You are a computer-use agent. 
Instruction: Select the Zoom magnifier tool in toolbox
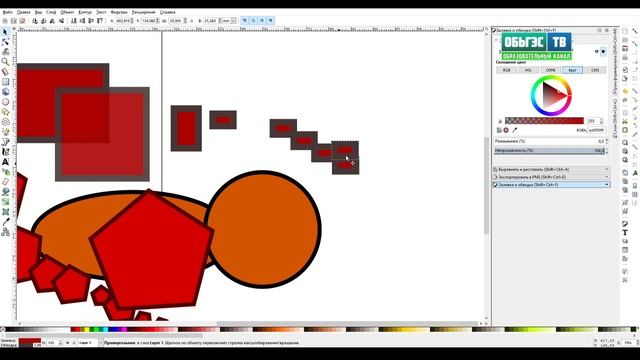click(x=5, y=62)
